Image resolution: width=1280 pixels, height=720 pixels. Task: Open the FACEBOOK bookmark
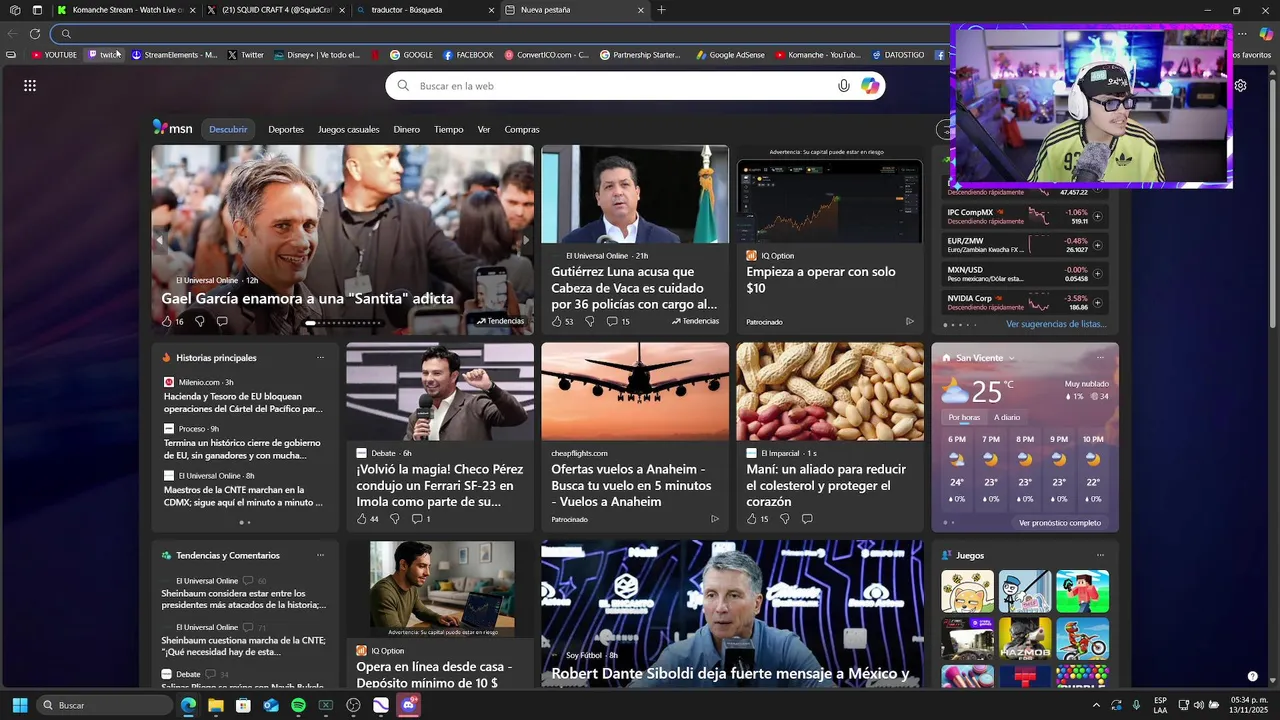coord(468,55)
